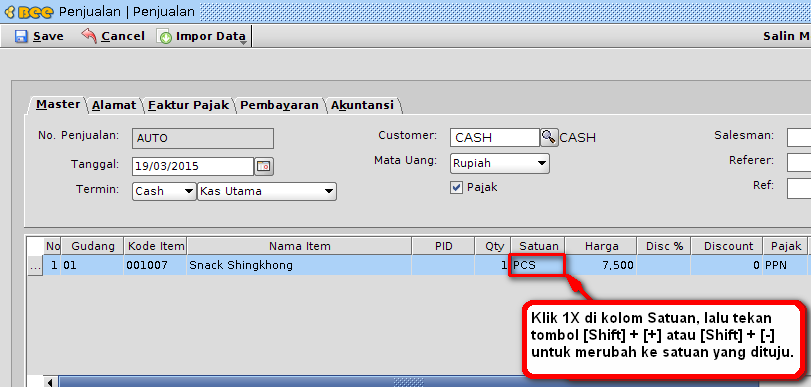The height and width of the screenshot is (387, 811).
Task: Click the Snack Shingkhong item name cell
Action: pyautogui.click(x=299, y=265)
